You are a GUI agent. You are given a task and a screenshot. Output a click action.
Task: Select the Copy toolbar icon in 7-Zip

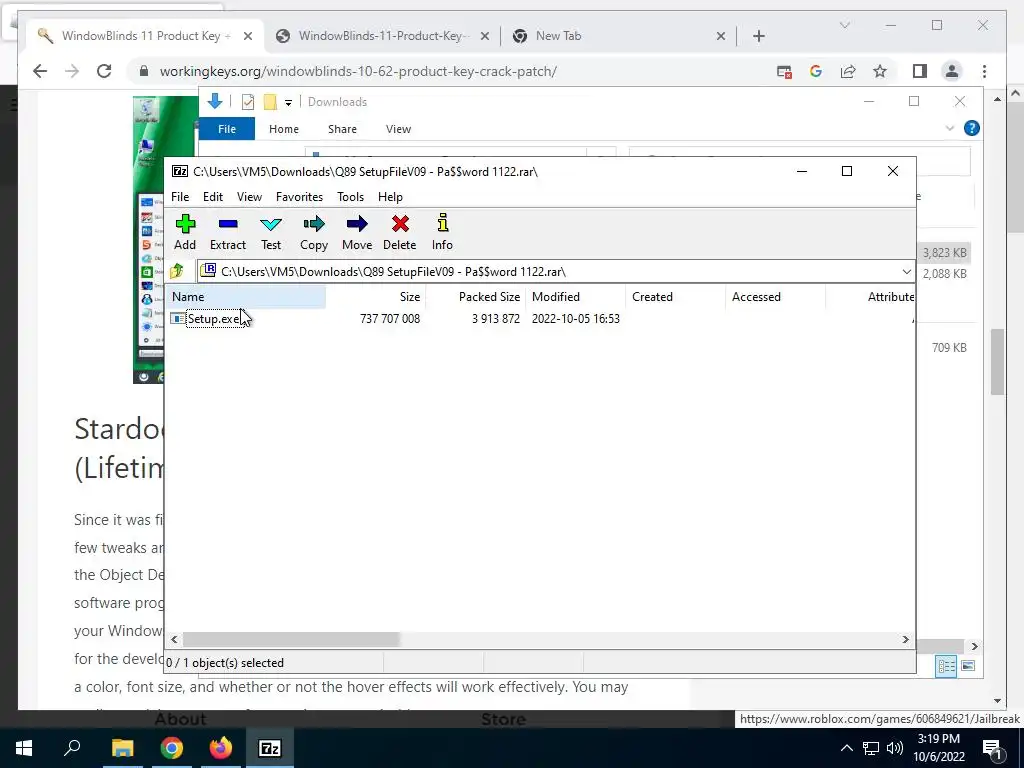coord(313,232)
